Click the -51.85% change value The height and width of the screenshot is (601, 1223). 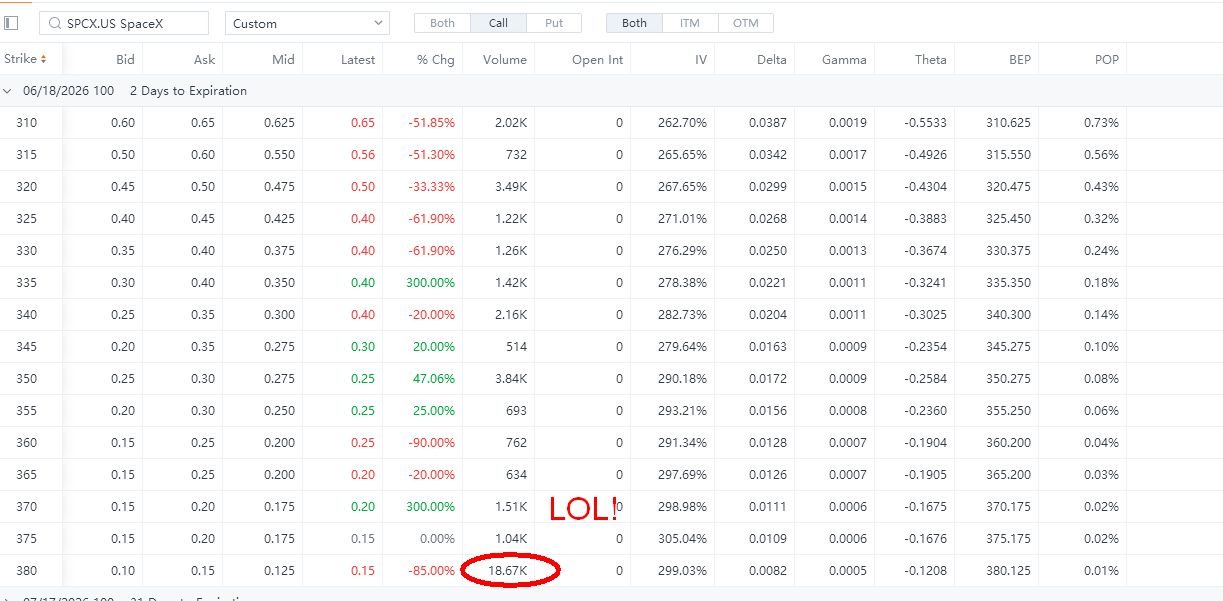click(431, 123)
